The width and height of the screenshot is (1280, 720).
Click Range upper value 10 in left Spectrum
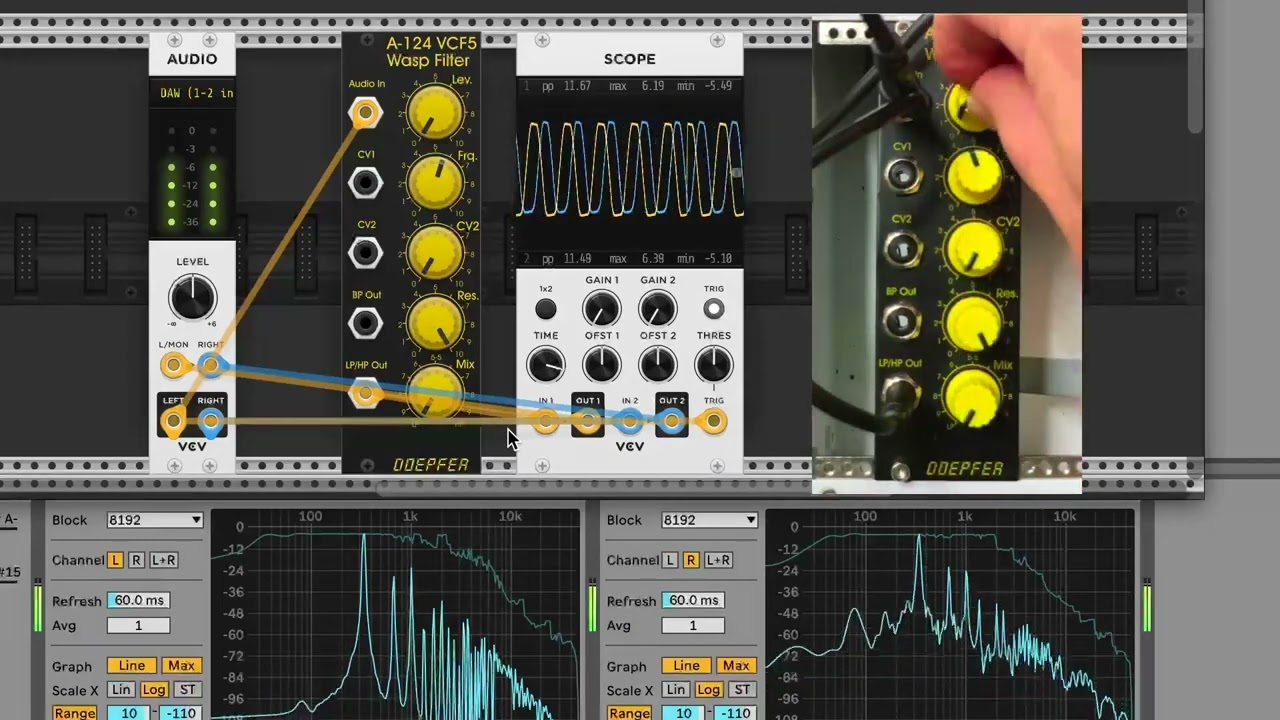(129, 713)
